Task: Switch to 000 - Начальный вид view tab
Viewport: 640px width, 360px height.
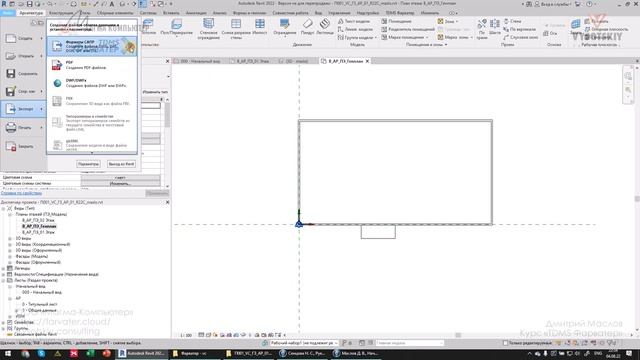Action: tap(197, 61)
